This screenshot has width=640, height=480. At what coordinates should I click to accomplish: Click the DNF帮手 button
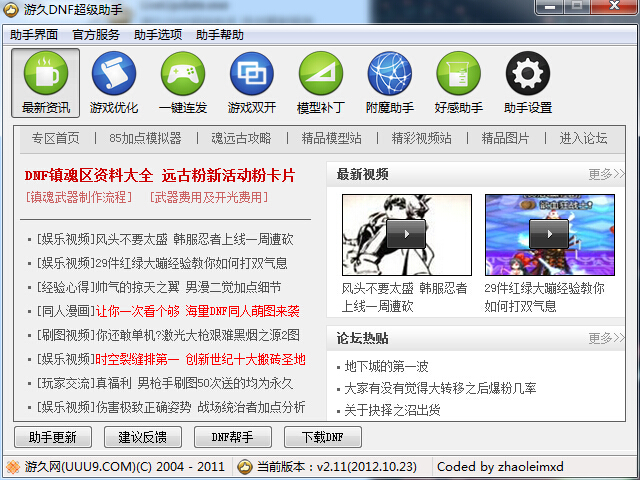(233, 437)
